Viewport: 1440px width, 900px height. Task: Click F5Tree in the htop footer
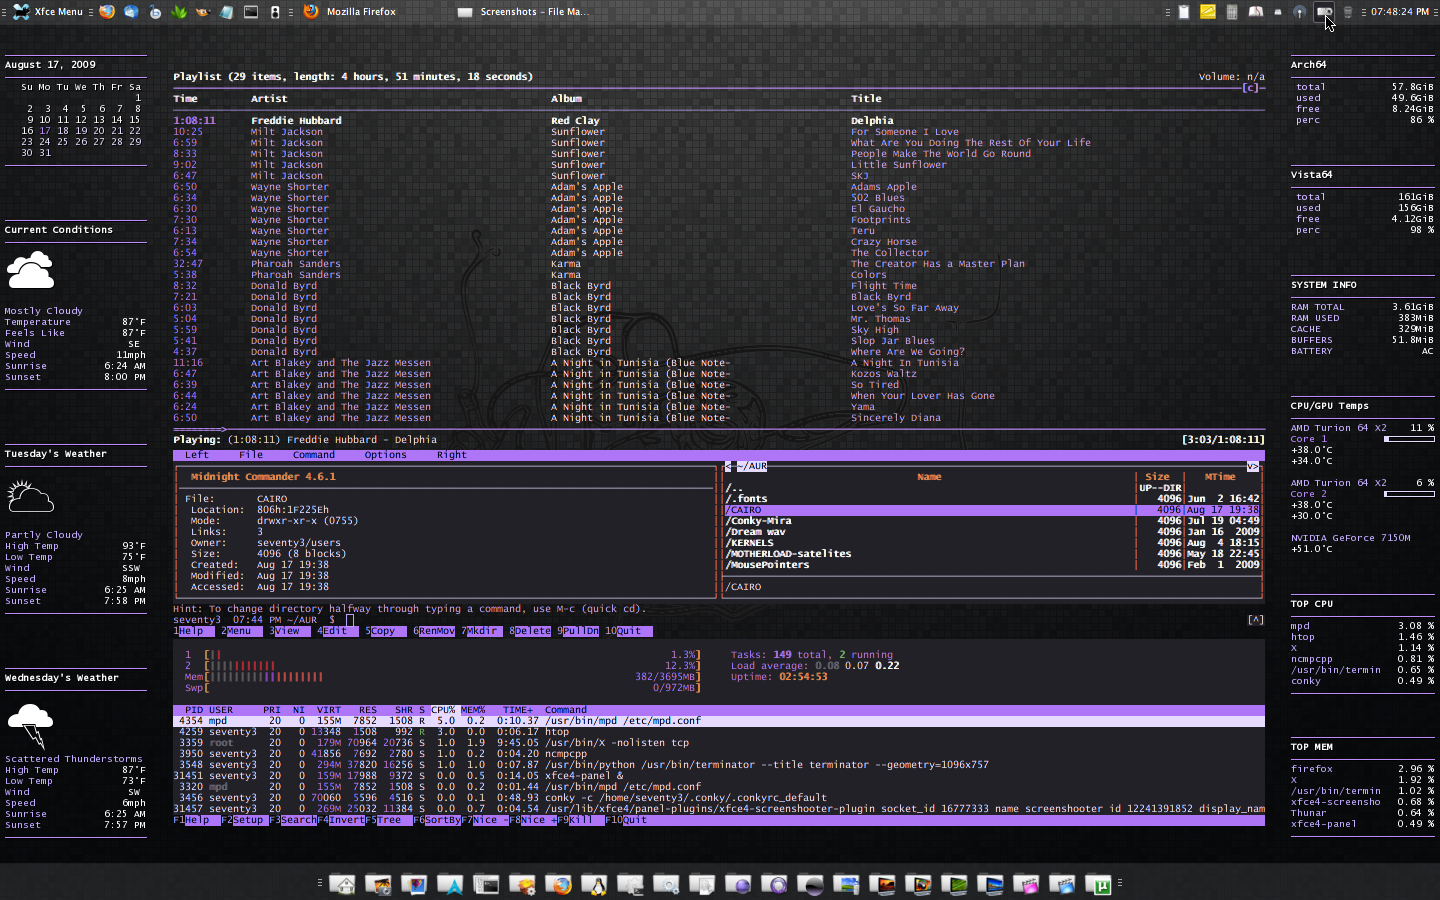[x=388, y=820]
